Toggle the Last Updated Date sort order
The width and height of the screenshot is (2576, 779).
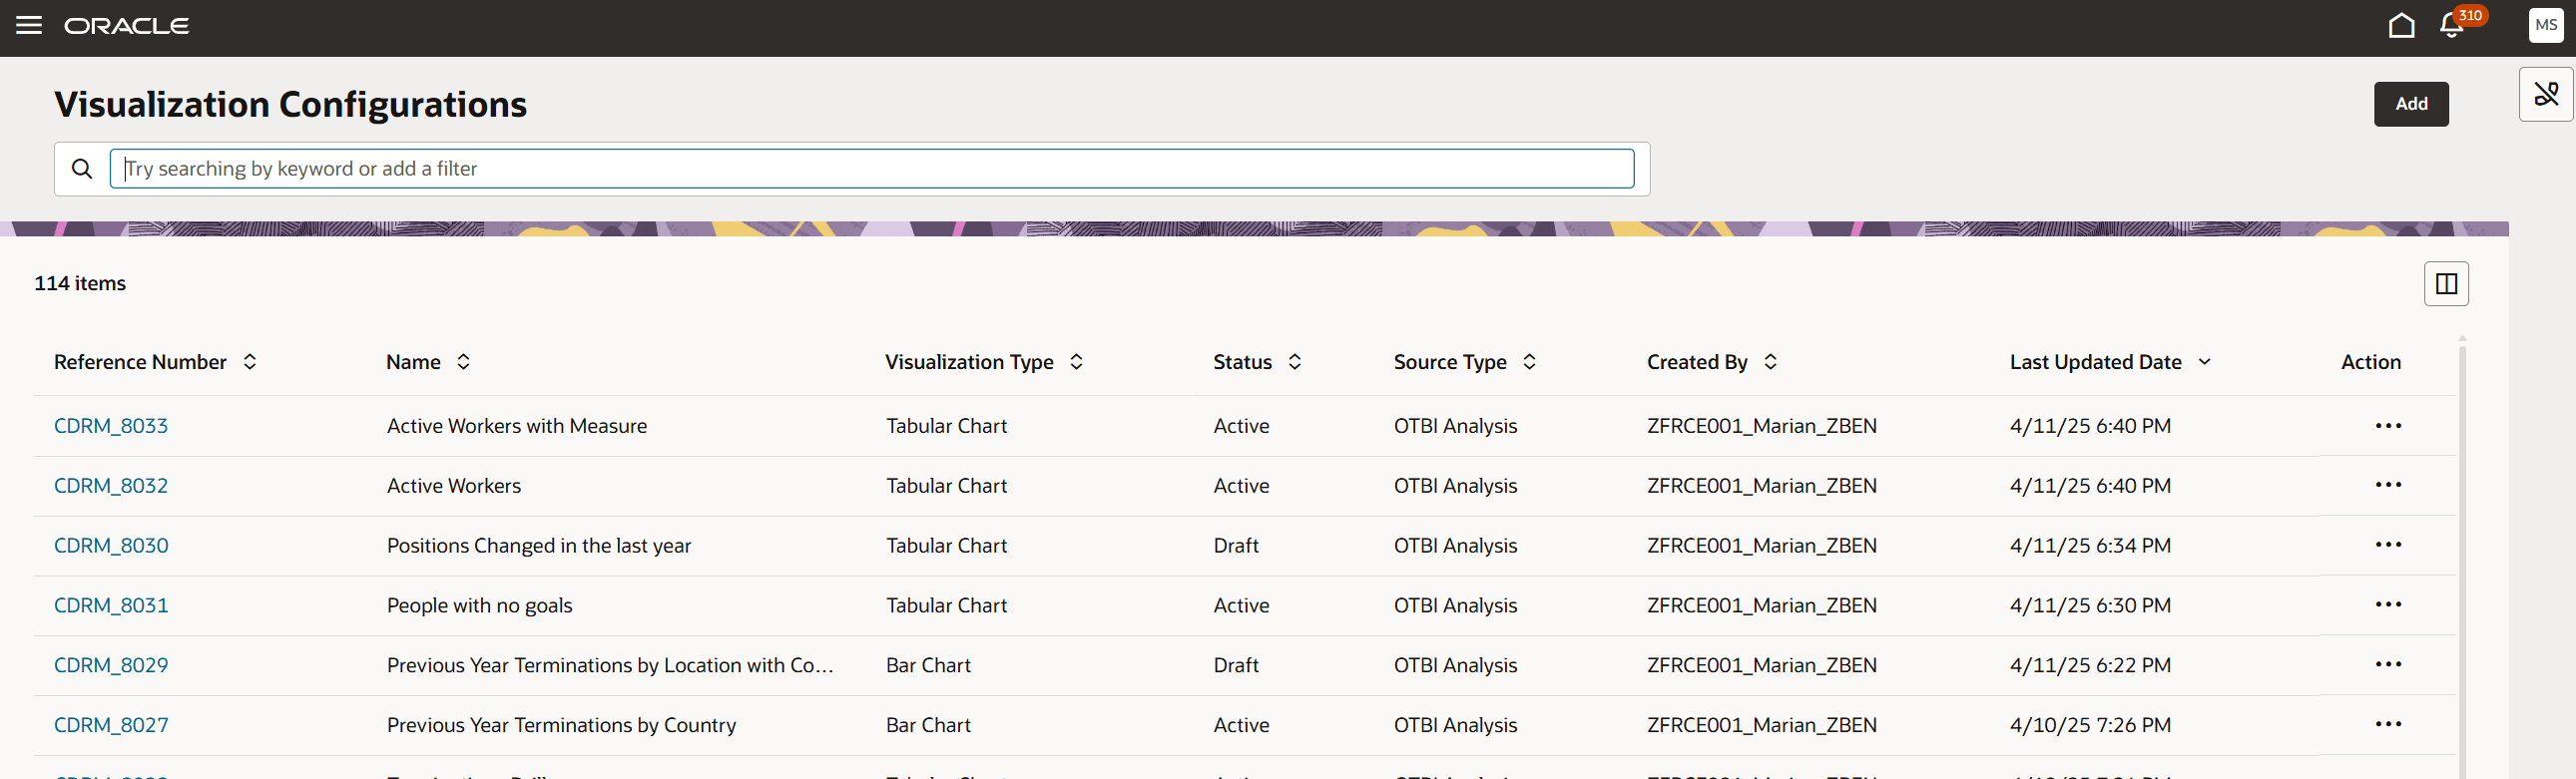(2204, 362)
